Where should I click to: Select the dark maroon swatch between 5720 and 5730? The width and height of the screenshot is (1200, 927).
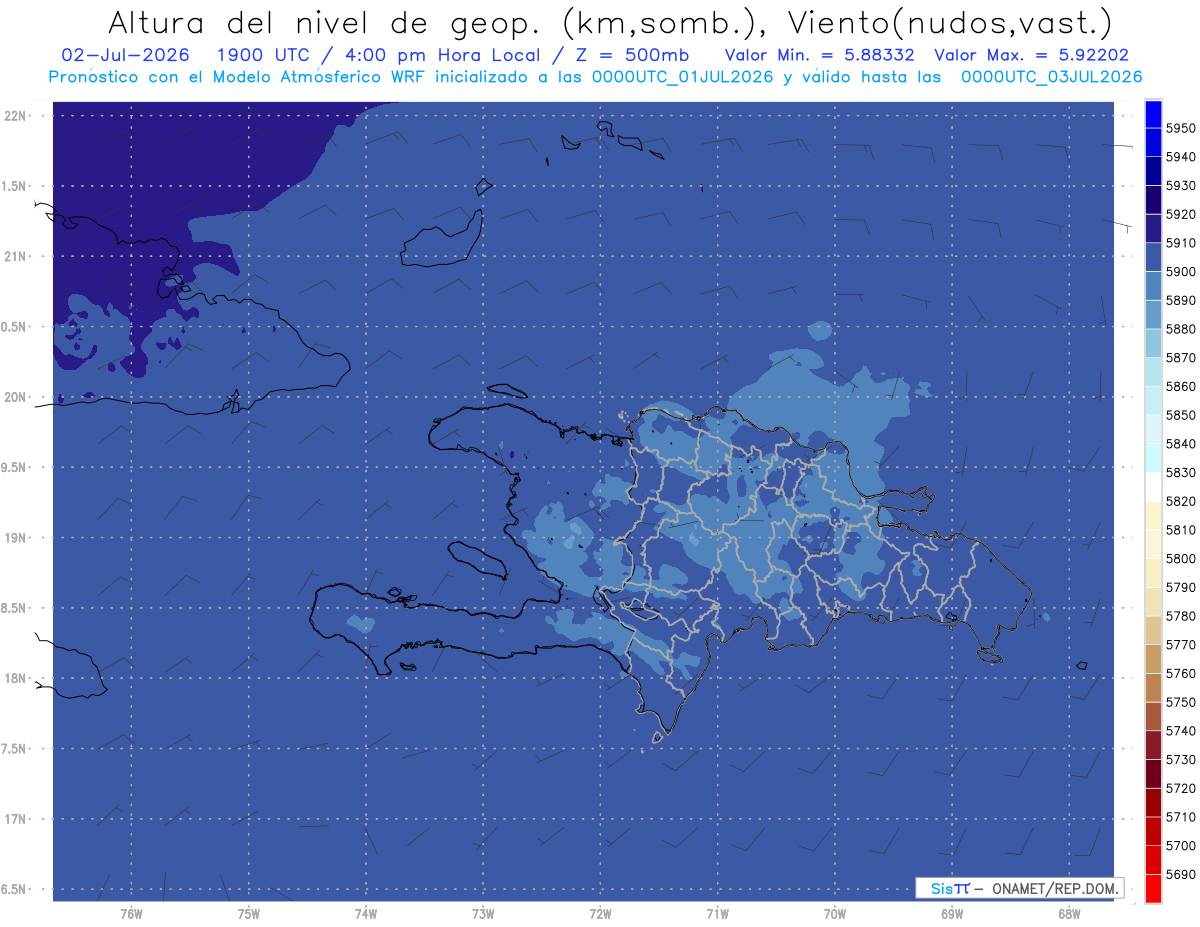1152,774
